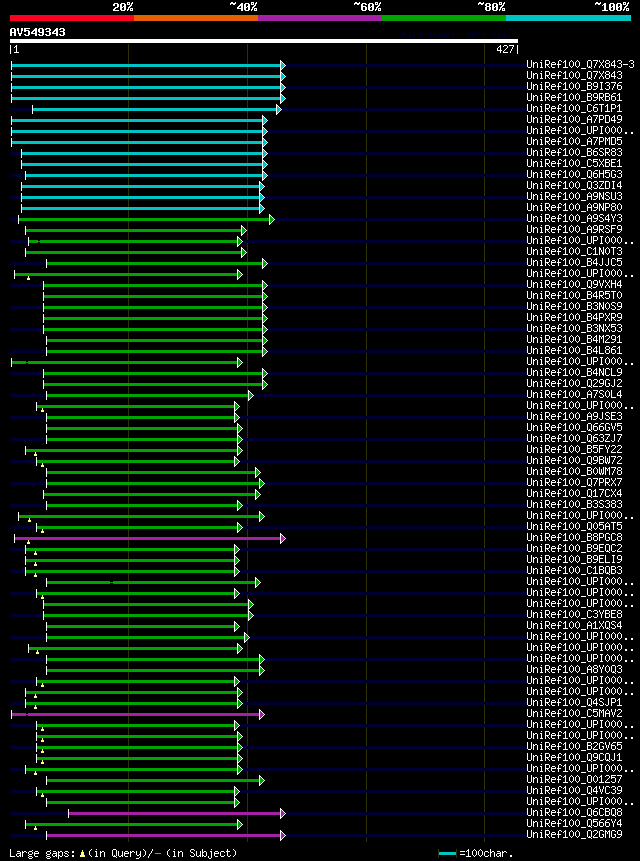This screenshot has width=640, height=861.
Task: Open entry UniRef100_A1XQS4
Action: pos(574,625)
